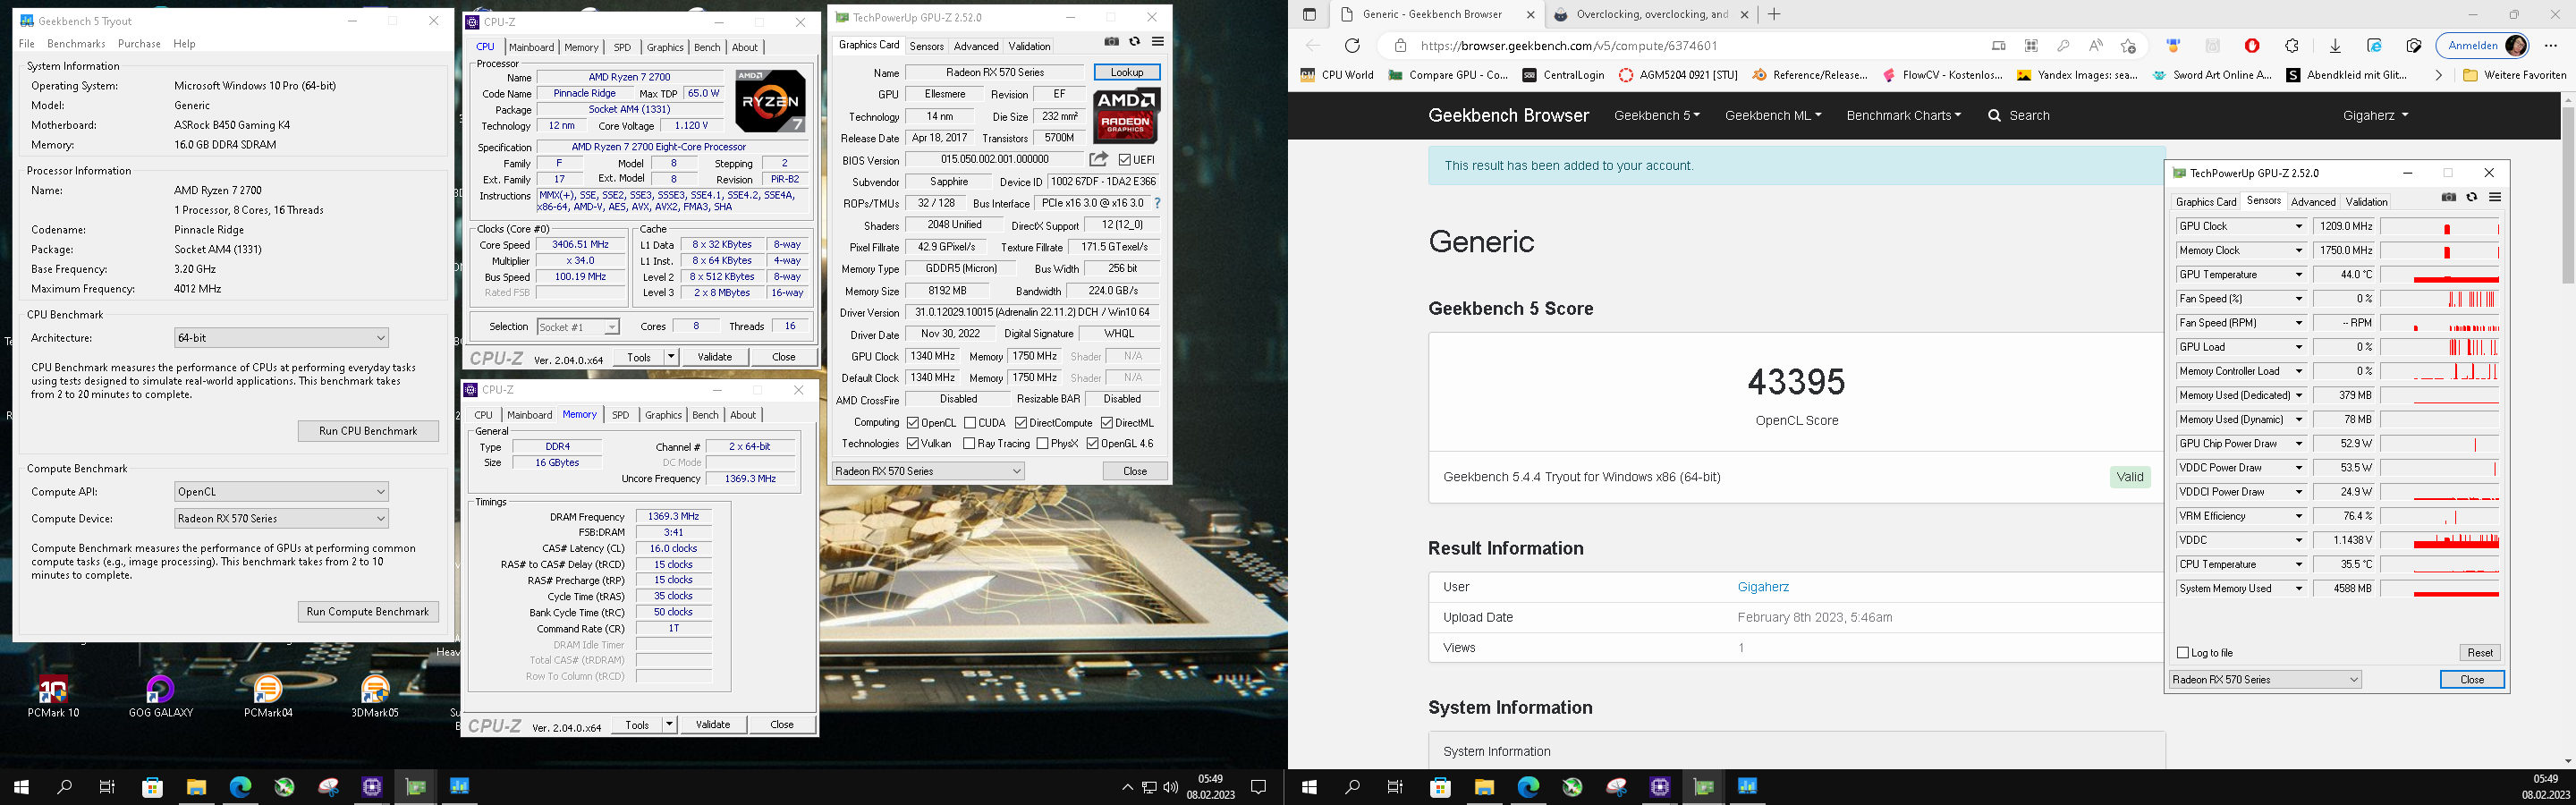
Task: Open PCMark 10 desktop shortcut
Action: click(53, 697)
